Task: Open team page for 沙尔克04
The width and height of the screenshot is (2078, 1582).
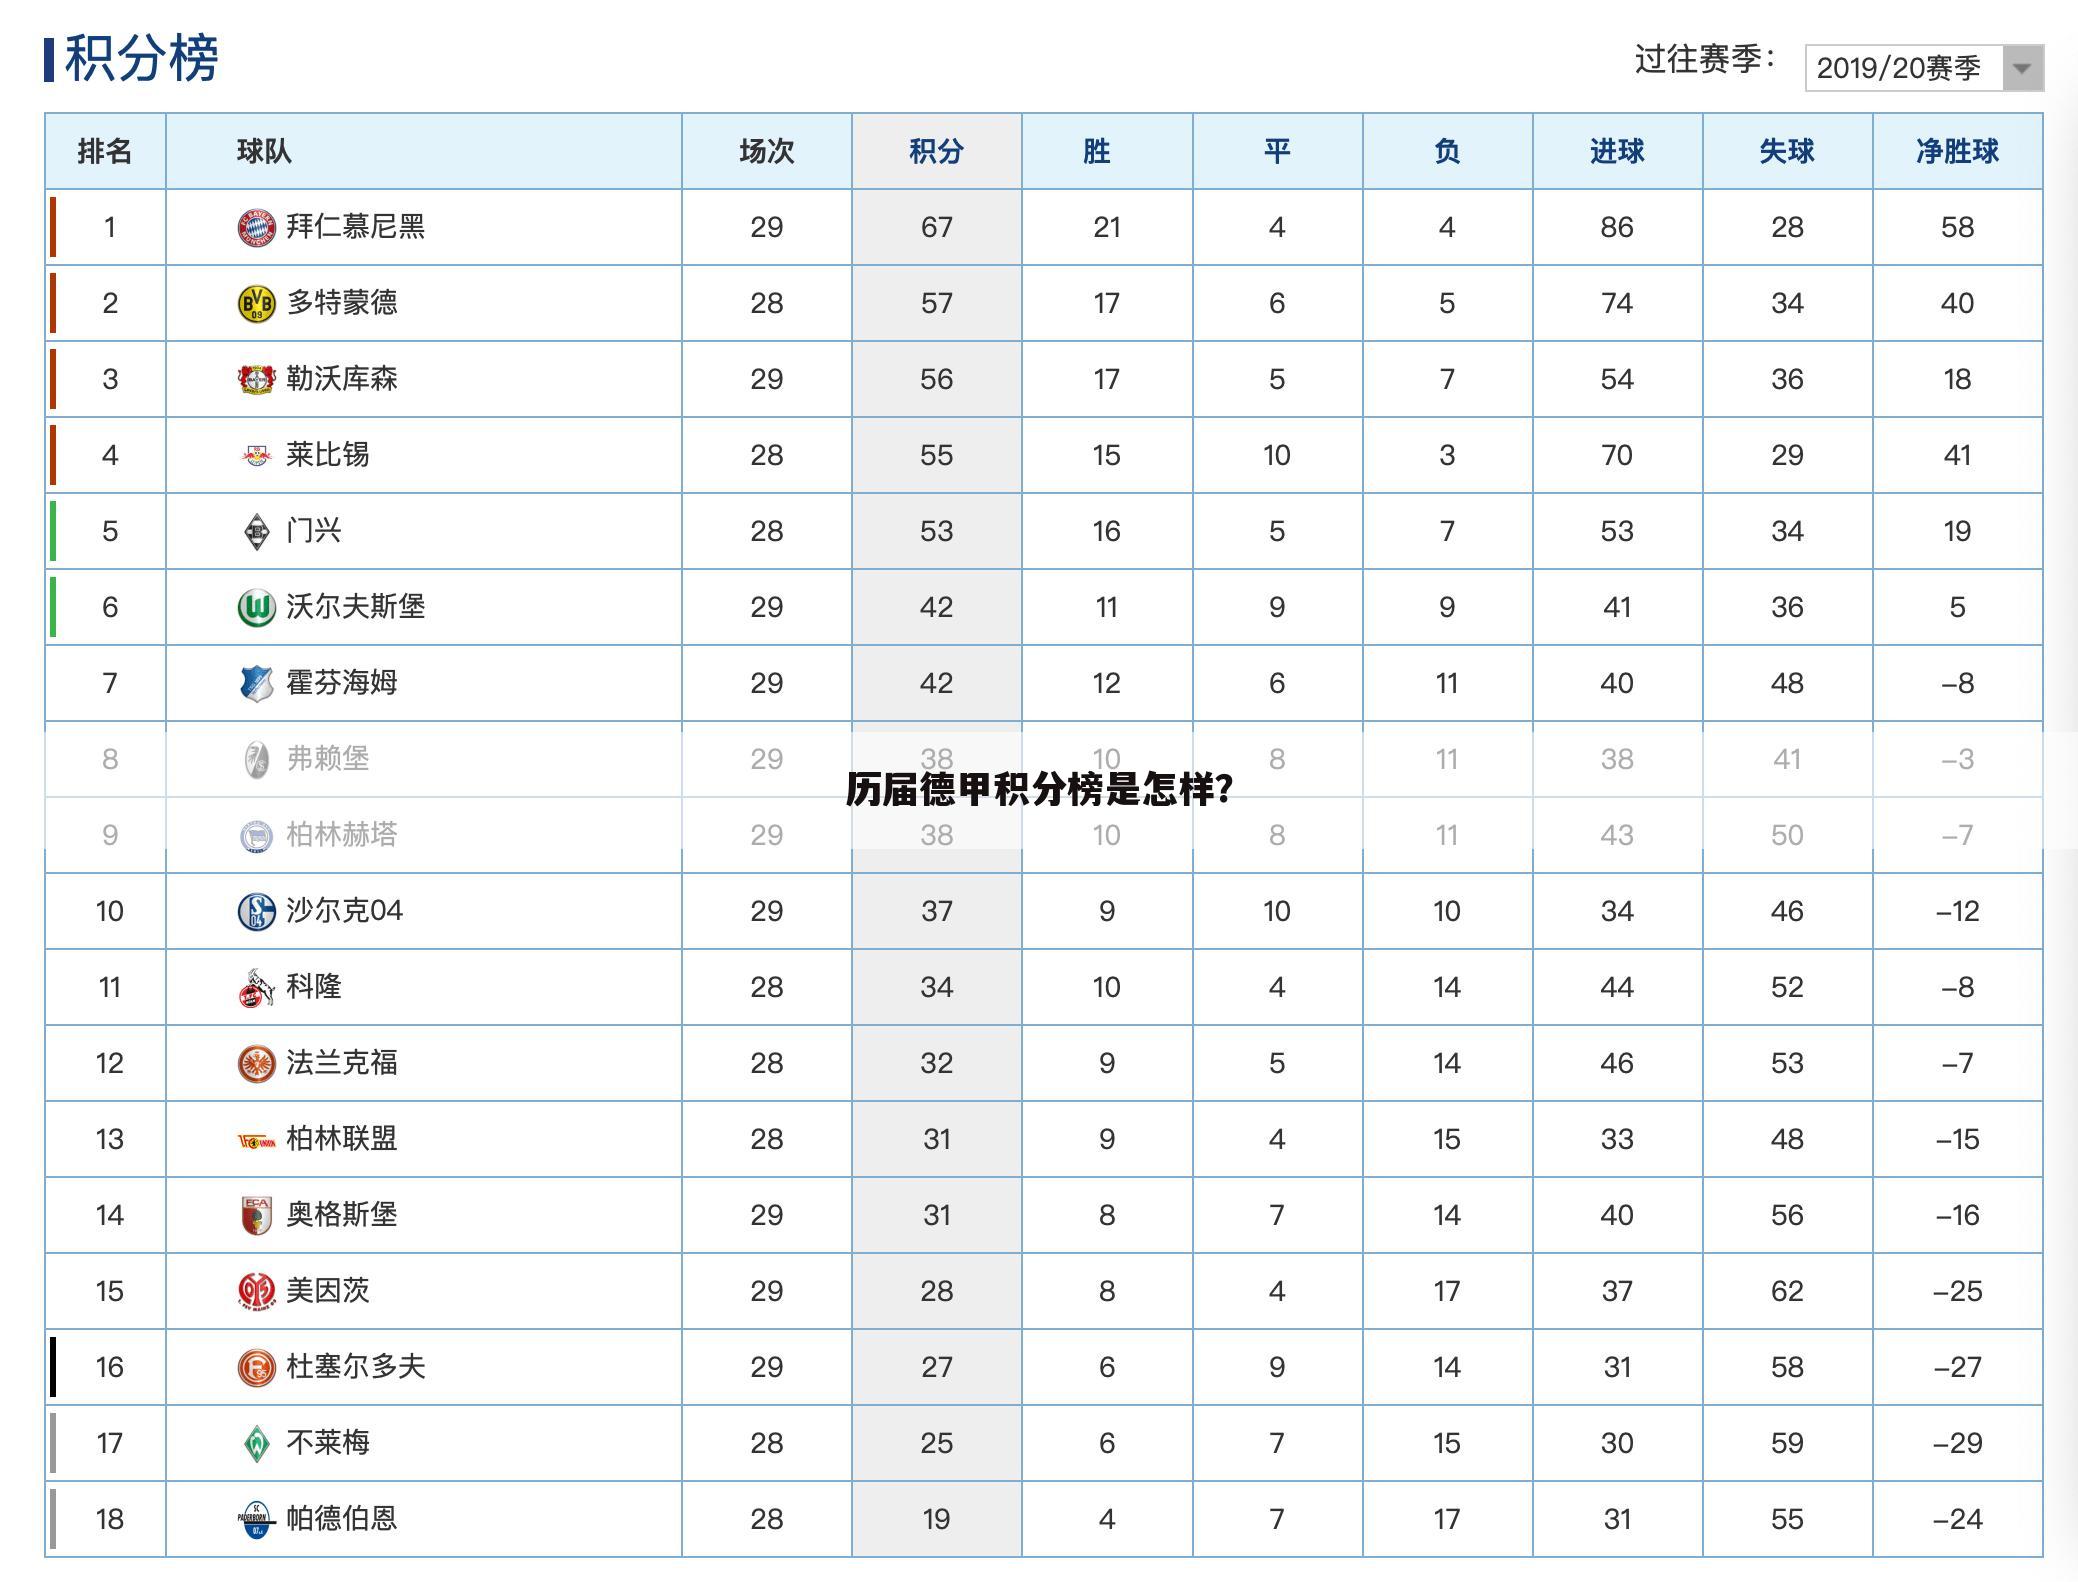Action: (345, 911)
